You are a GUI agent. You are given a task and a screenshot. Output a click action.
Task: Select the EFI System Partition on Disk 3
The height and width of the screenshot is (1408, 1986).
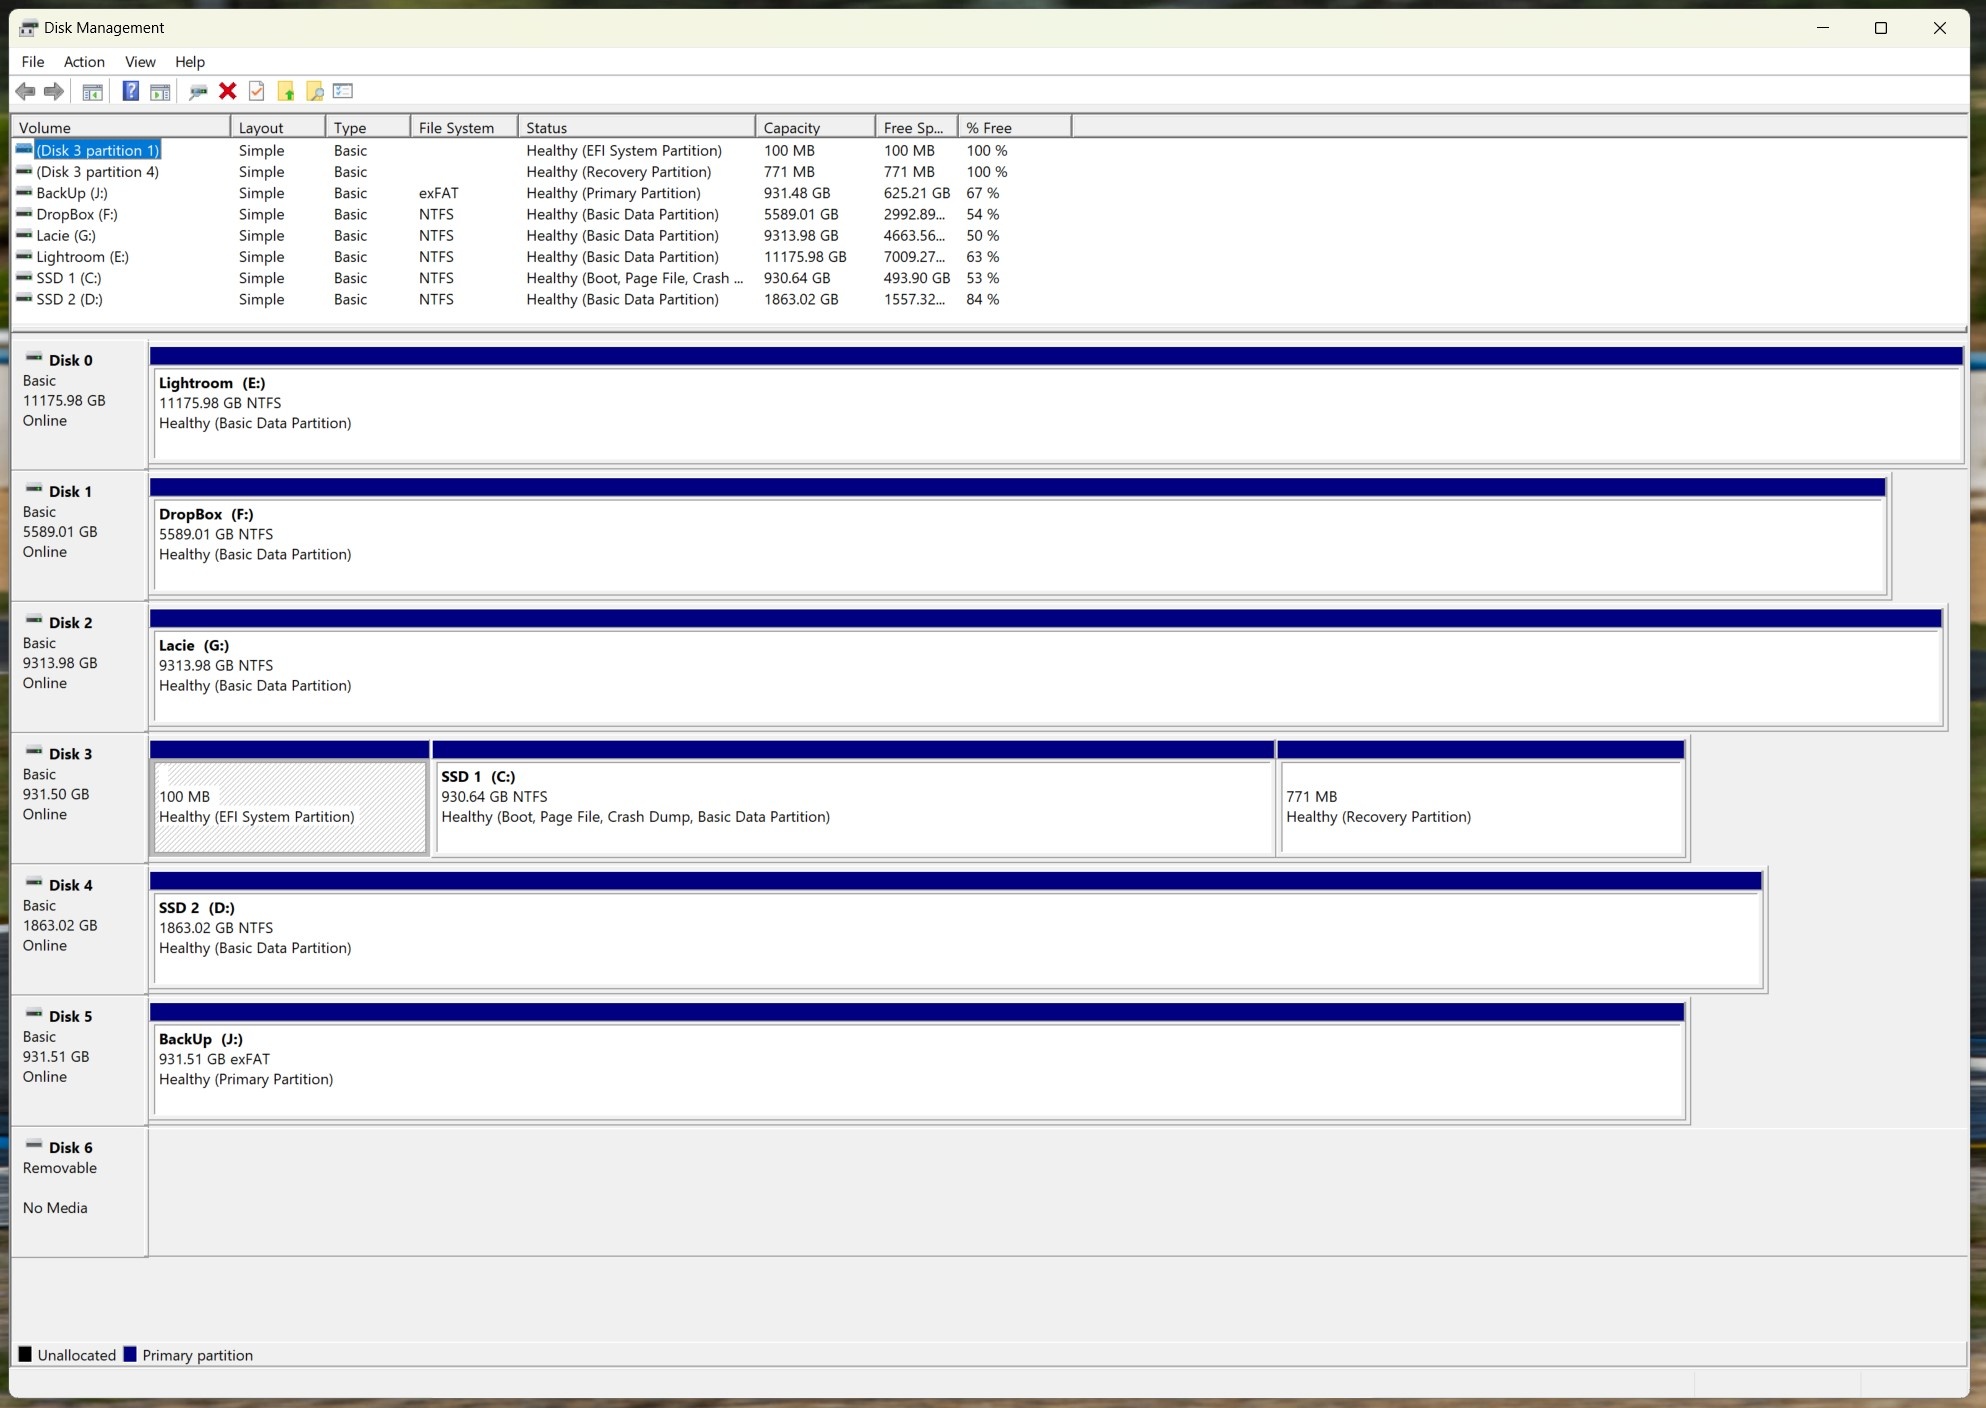tap(289, 806)
